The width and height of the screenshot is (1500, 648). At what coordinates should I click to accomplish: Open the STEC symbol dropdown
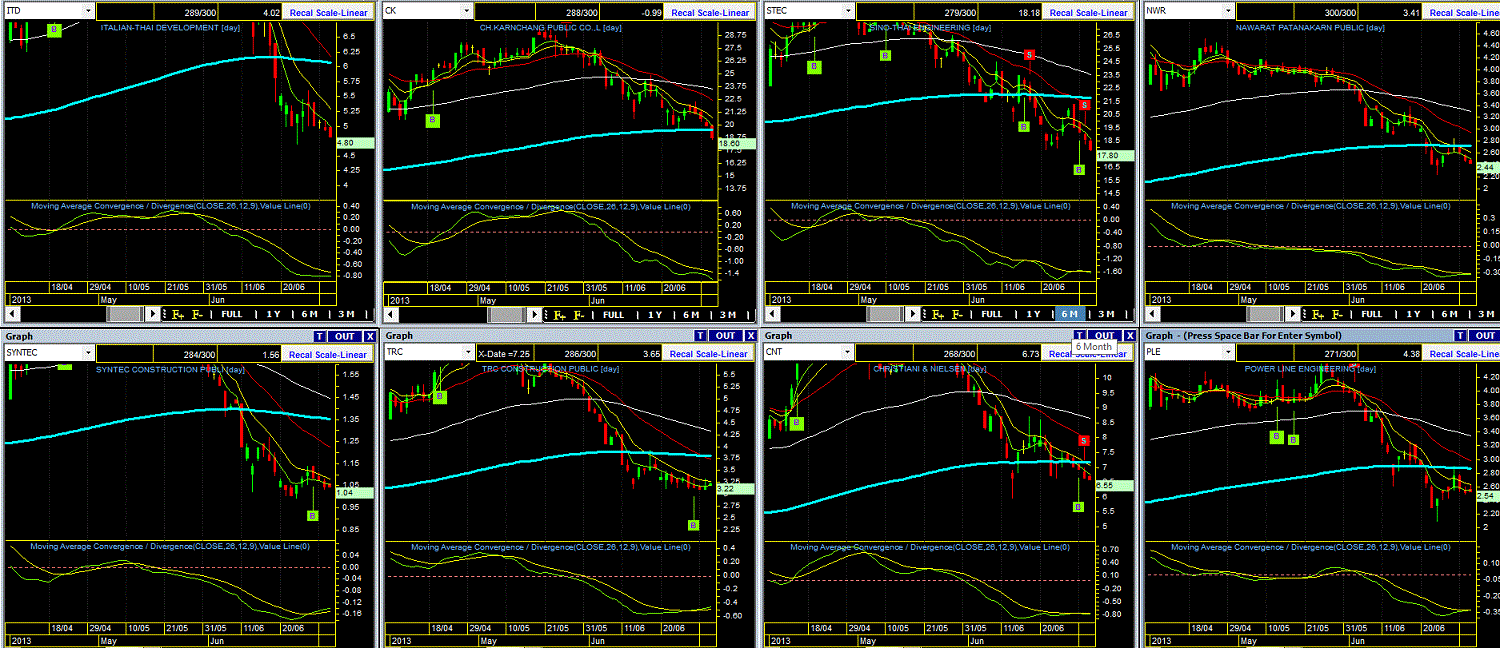click(846, 11)
